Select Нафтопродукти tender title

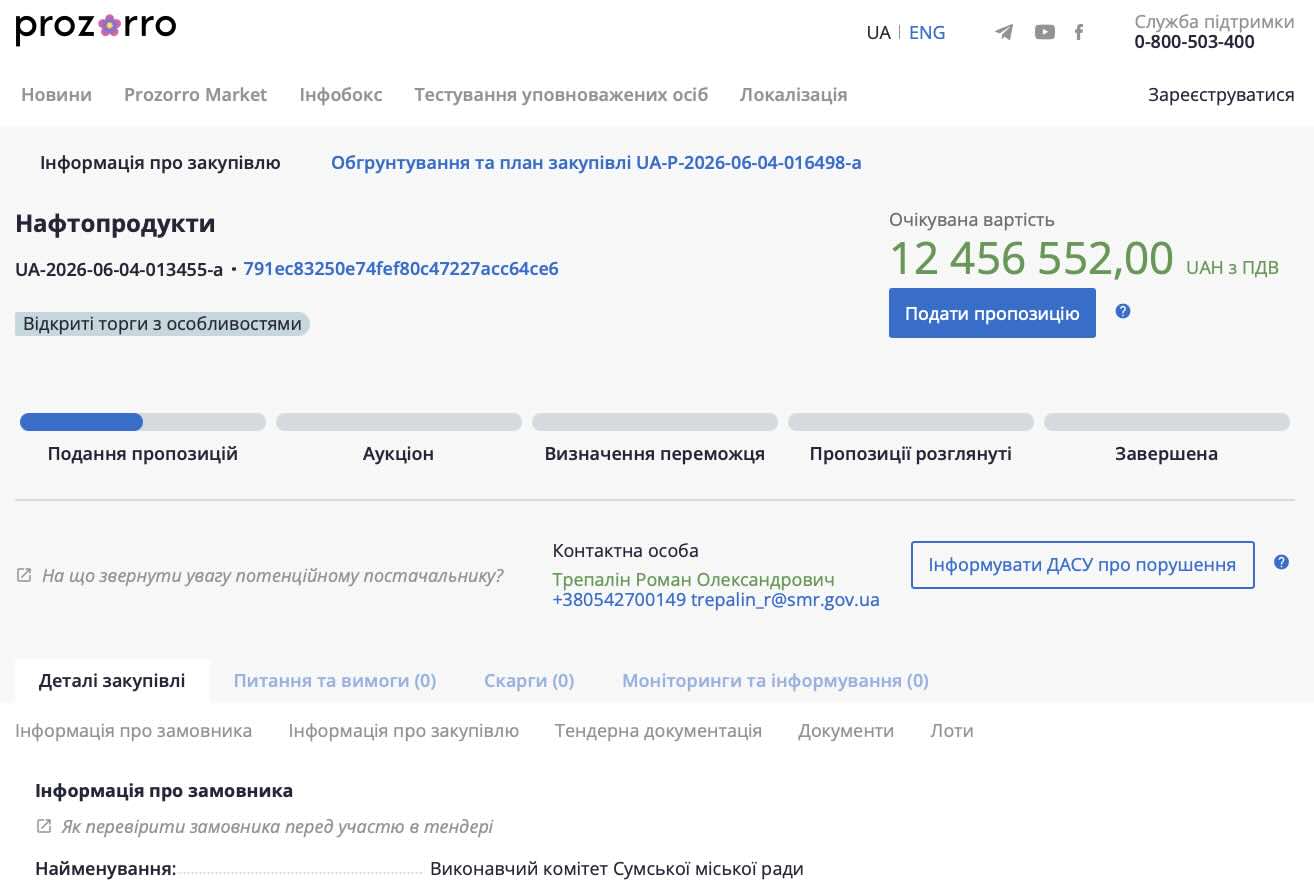[x=115, y=224]
